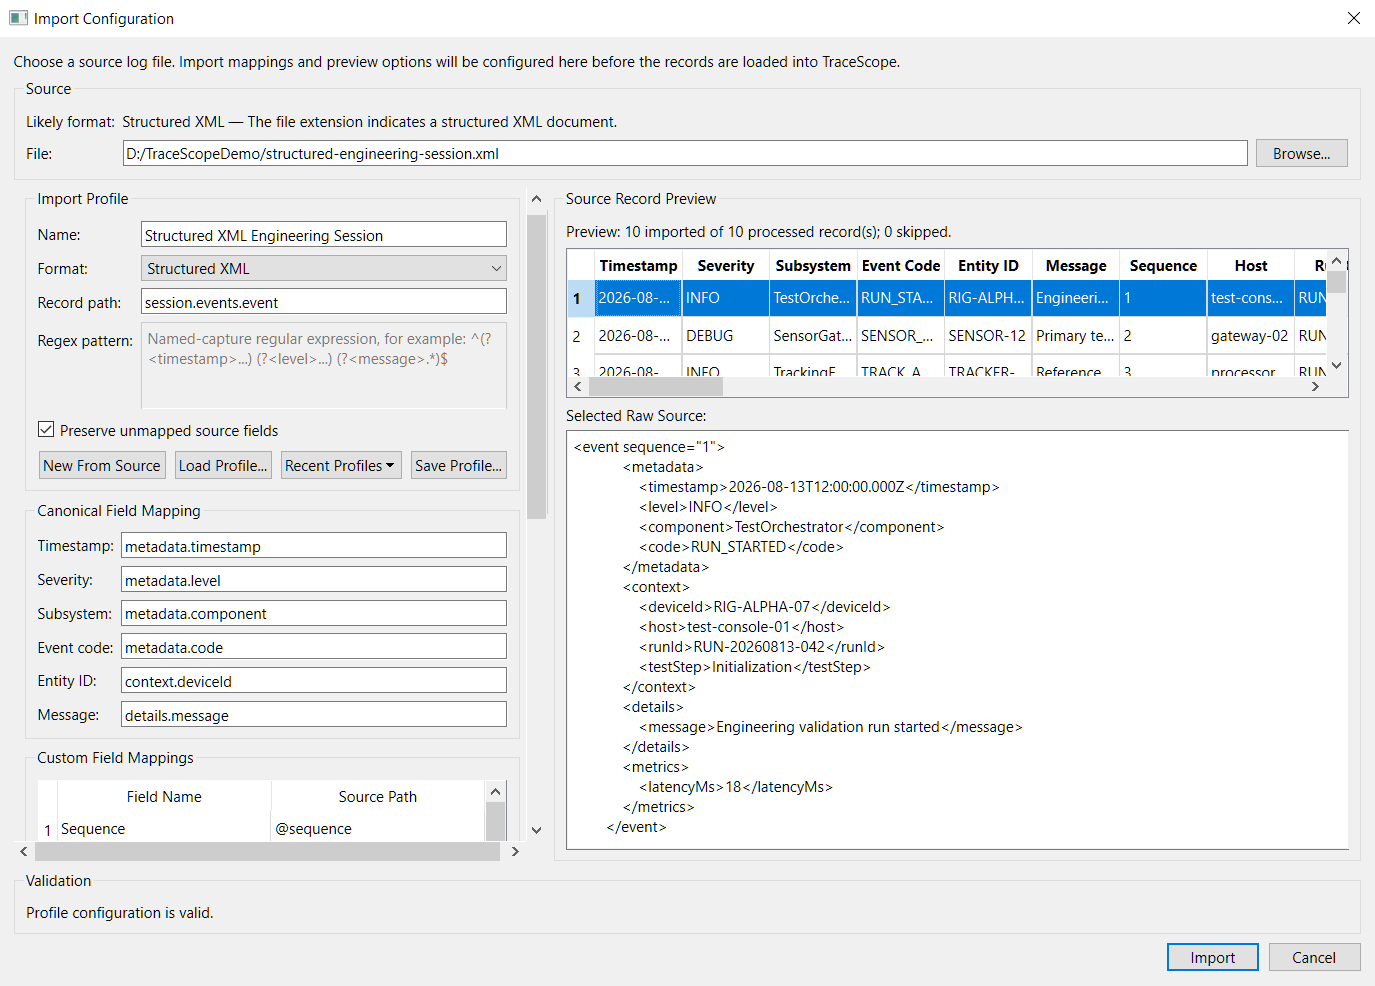This screenshot has width=1375, height=986.
Task: Click the @sequence source path cell
Action: pos(378,828)
